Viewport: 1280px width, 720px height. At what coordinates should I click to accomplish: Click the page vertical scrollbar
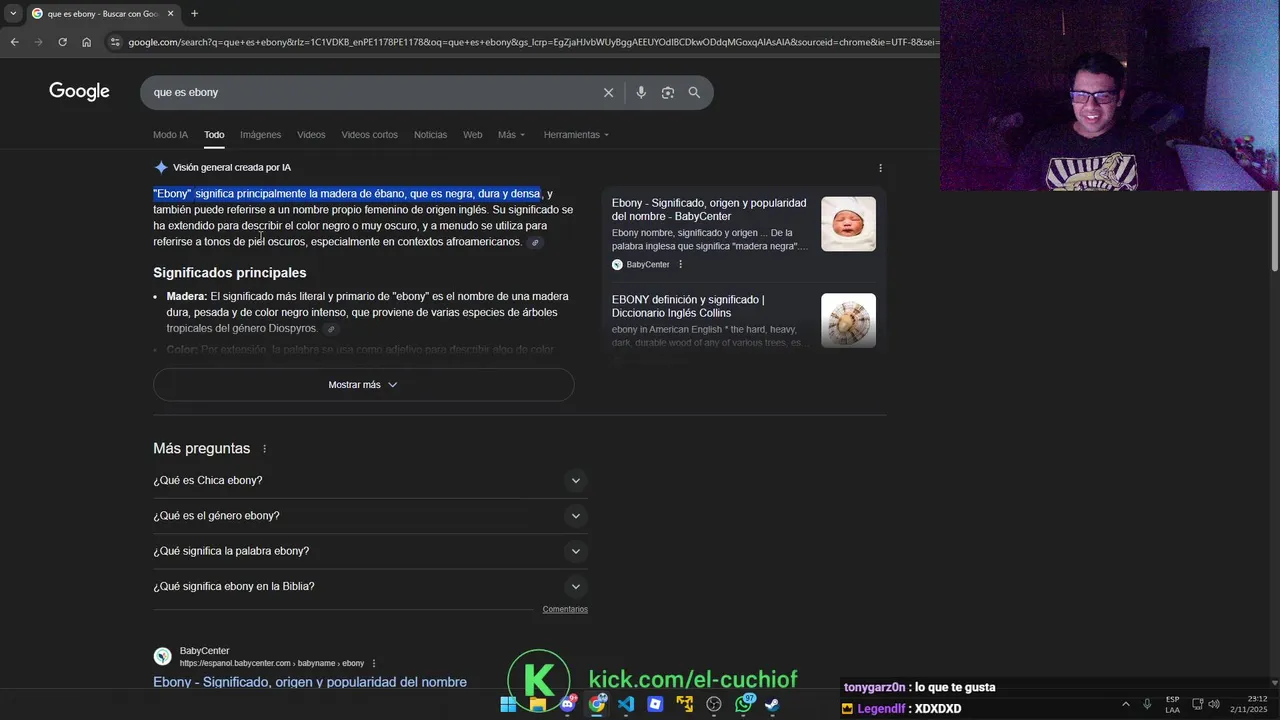[1275, 230]
